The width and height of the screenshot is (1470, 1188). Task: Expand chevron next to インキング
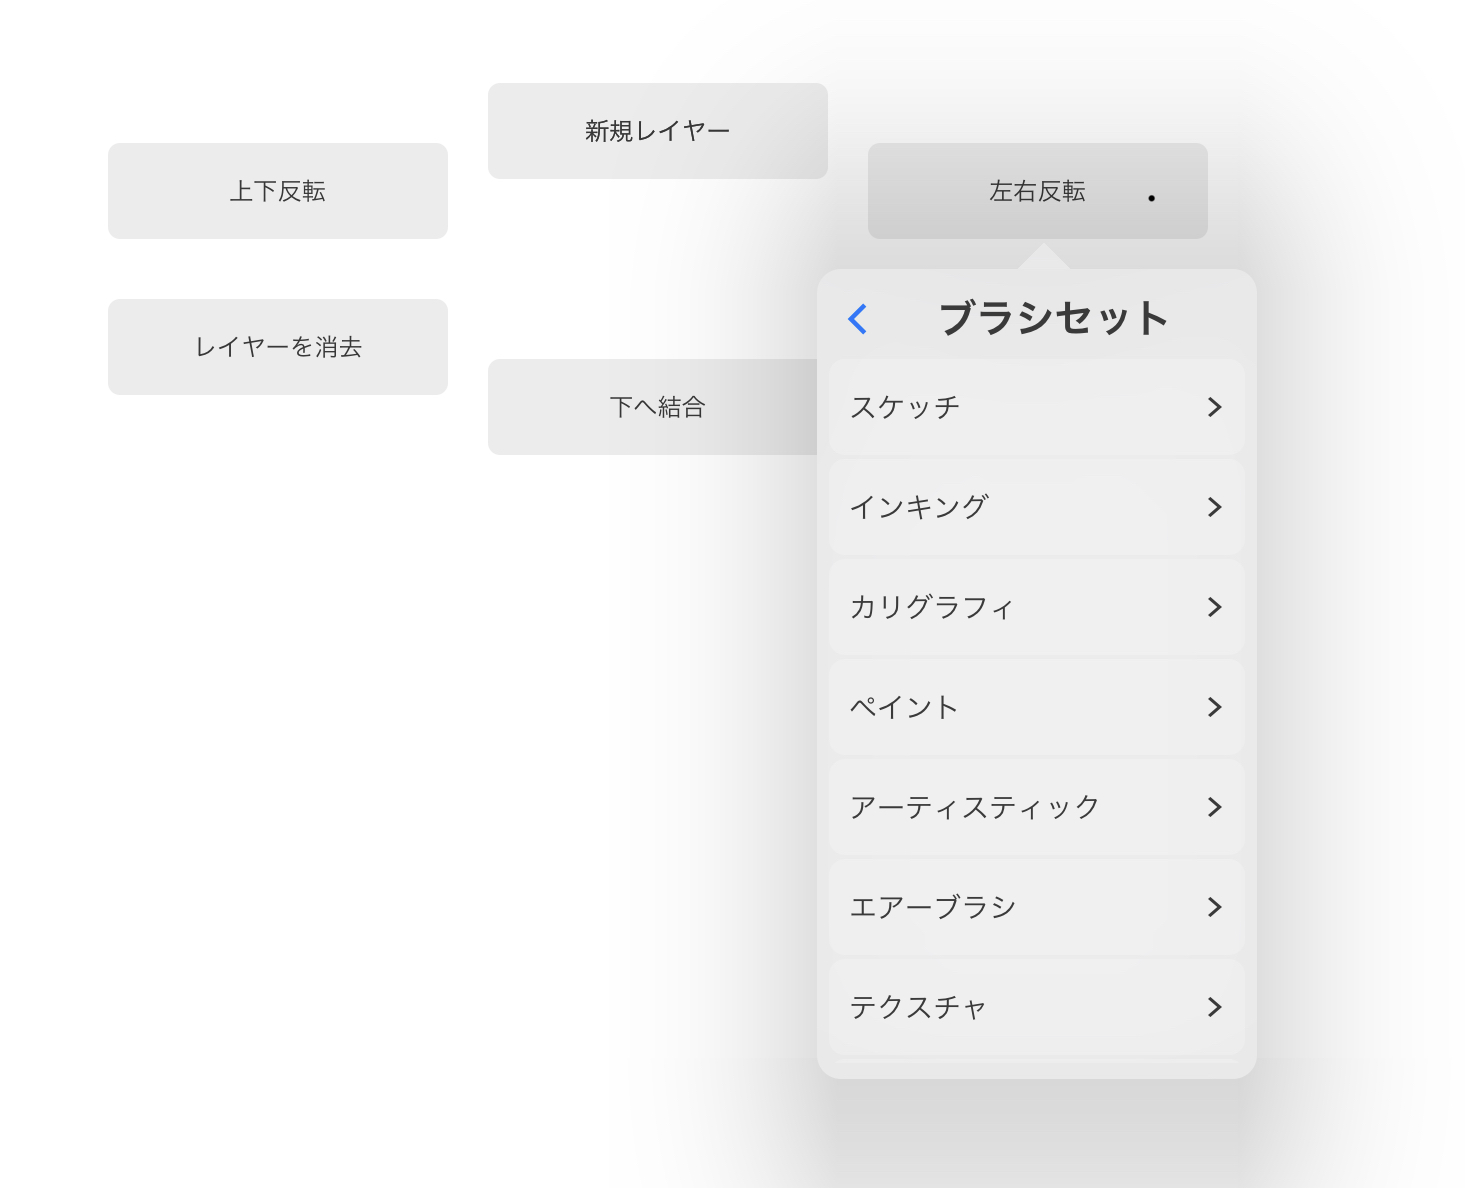pos(1214,507)
